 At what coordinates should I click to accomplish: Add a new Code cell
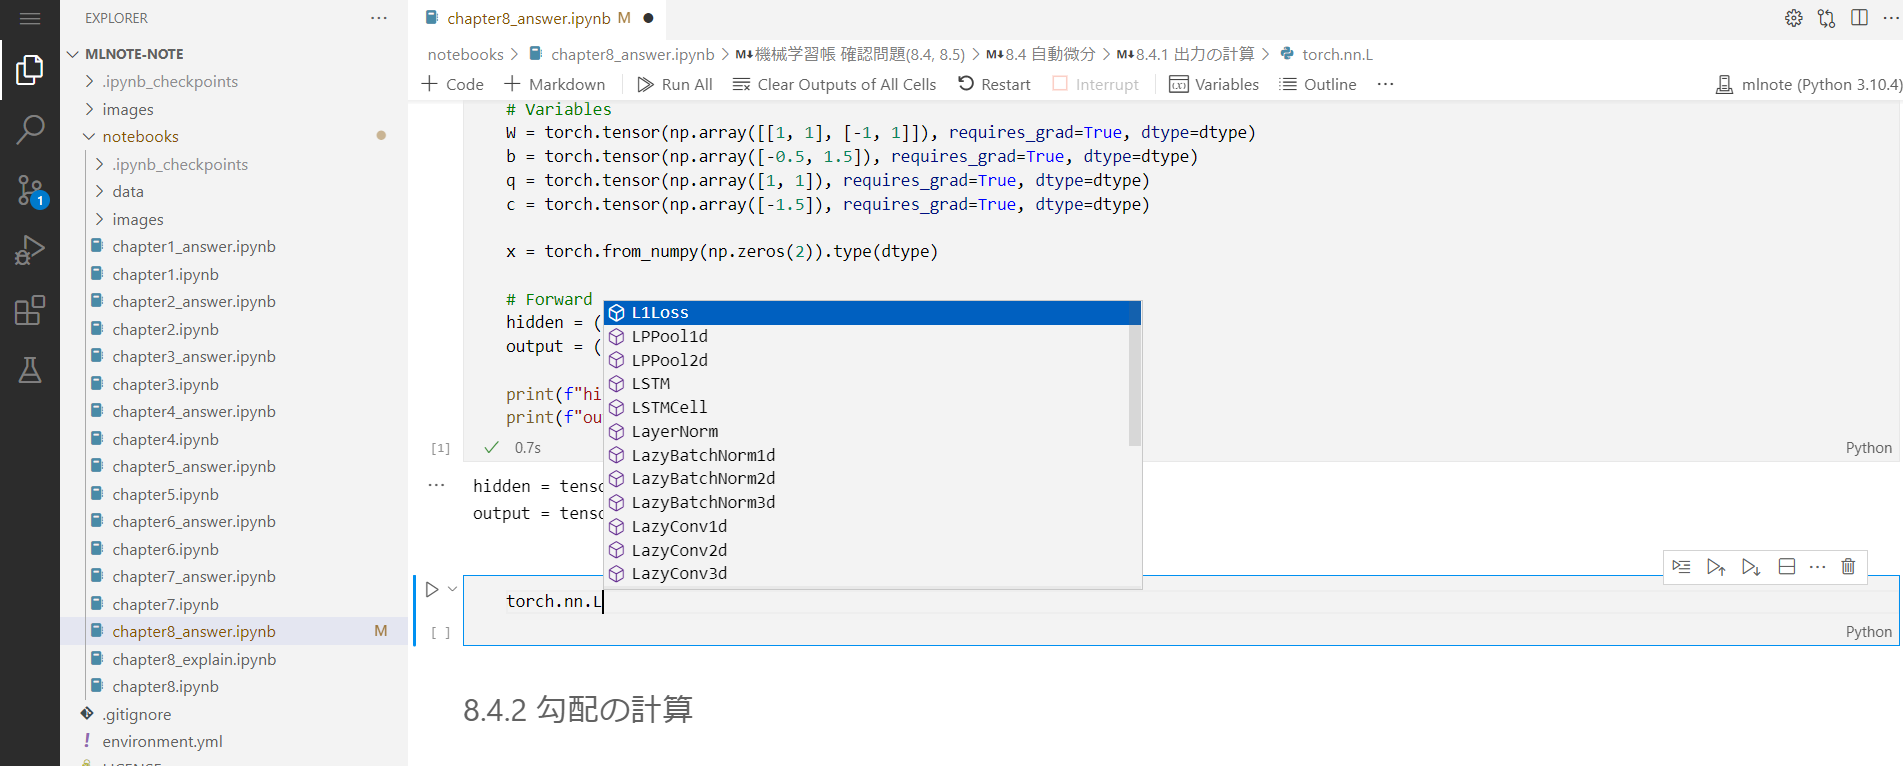453,84
